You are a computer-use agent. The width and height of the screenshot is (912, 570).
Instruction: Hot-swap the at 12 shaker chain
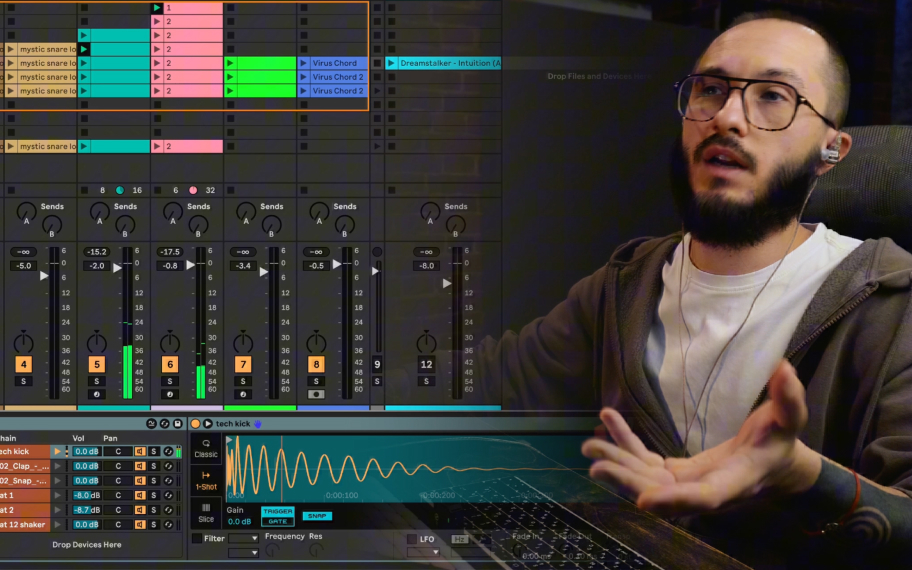point(168,524)
